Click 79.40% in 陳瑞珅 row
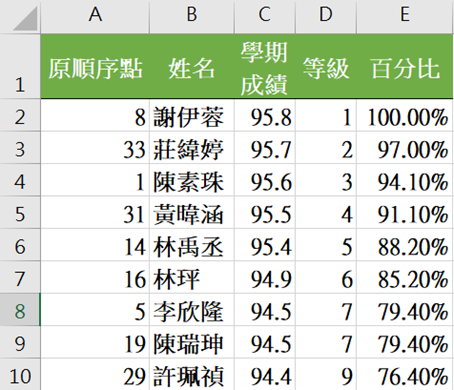The height and width of the screenshot is (390, 454). 405,342
